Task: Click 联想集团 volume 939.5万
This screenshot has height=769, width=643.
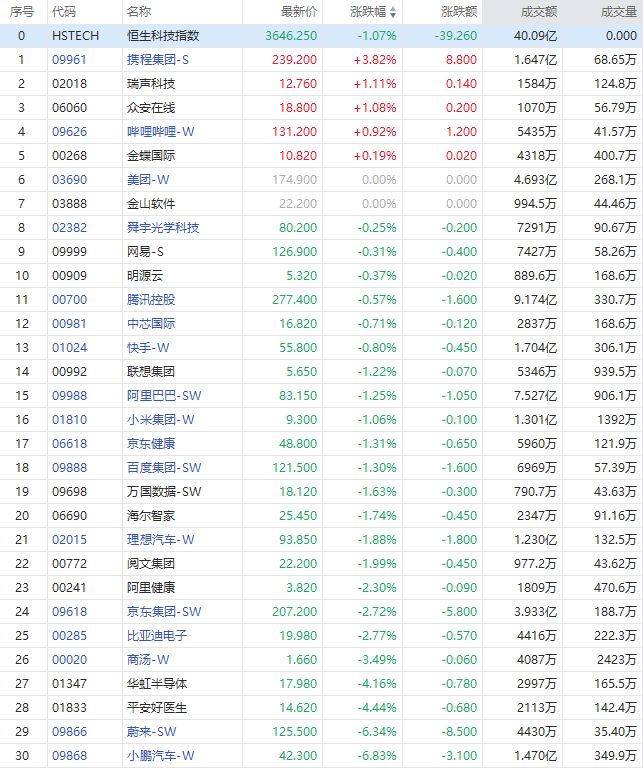Action: 615,372
